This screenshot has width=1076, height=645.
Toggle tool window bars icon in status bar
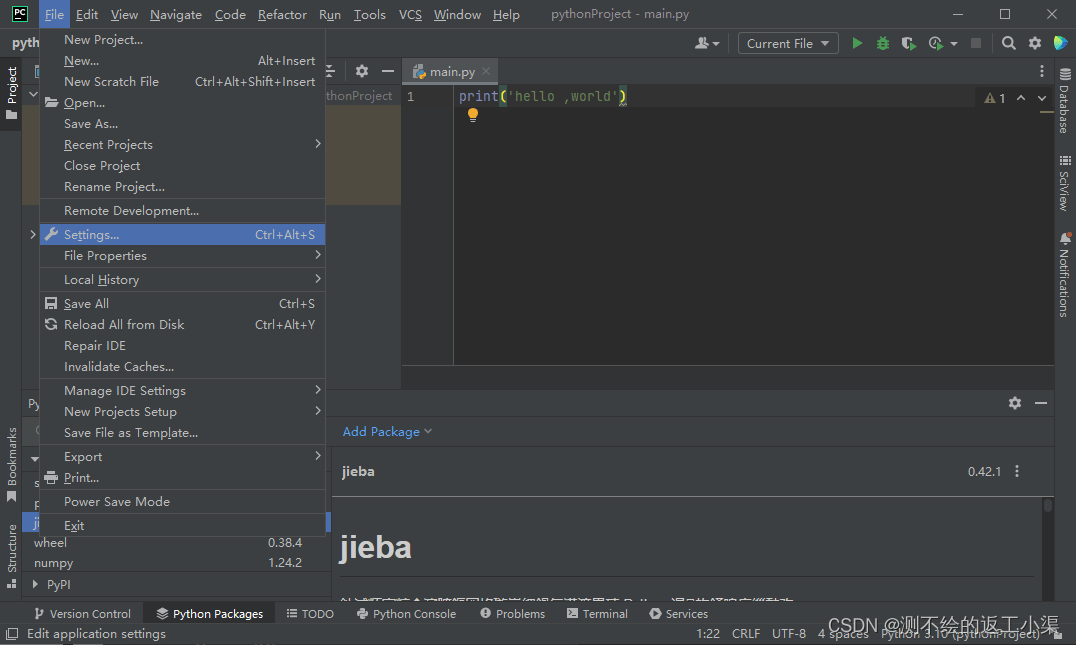click(x=12, y=634)
